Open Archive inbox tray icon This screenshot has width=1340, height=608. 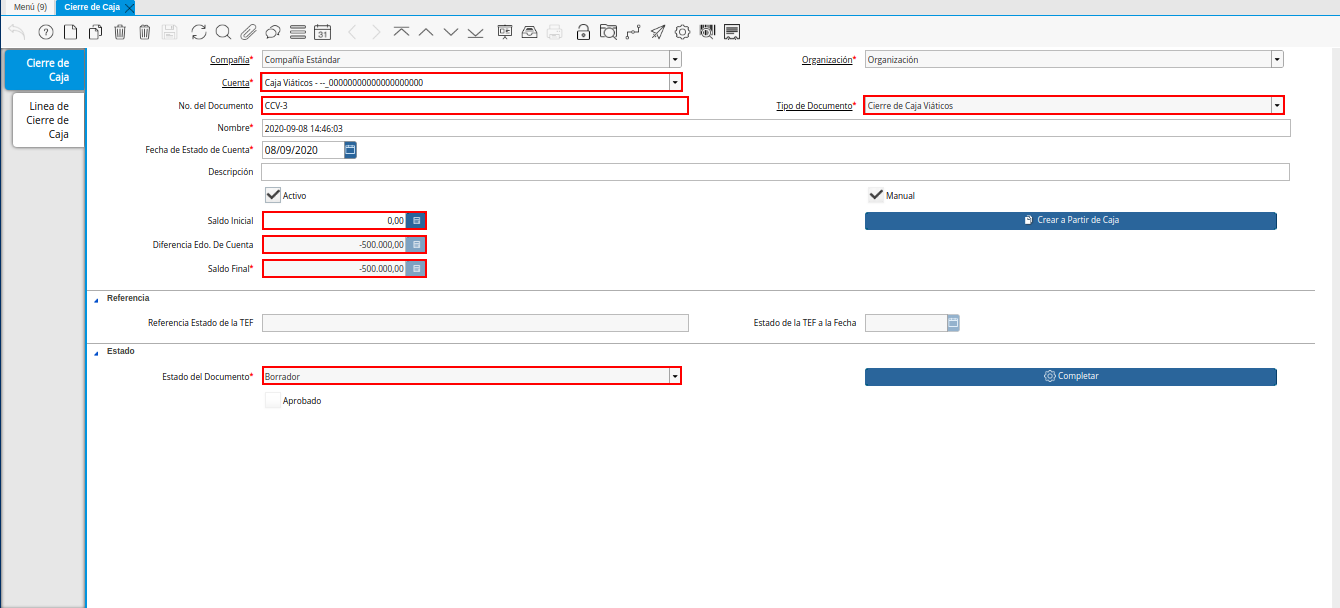tap(530, 32)
